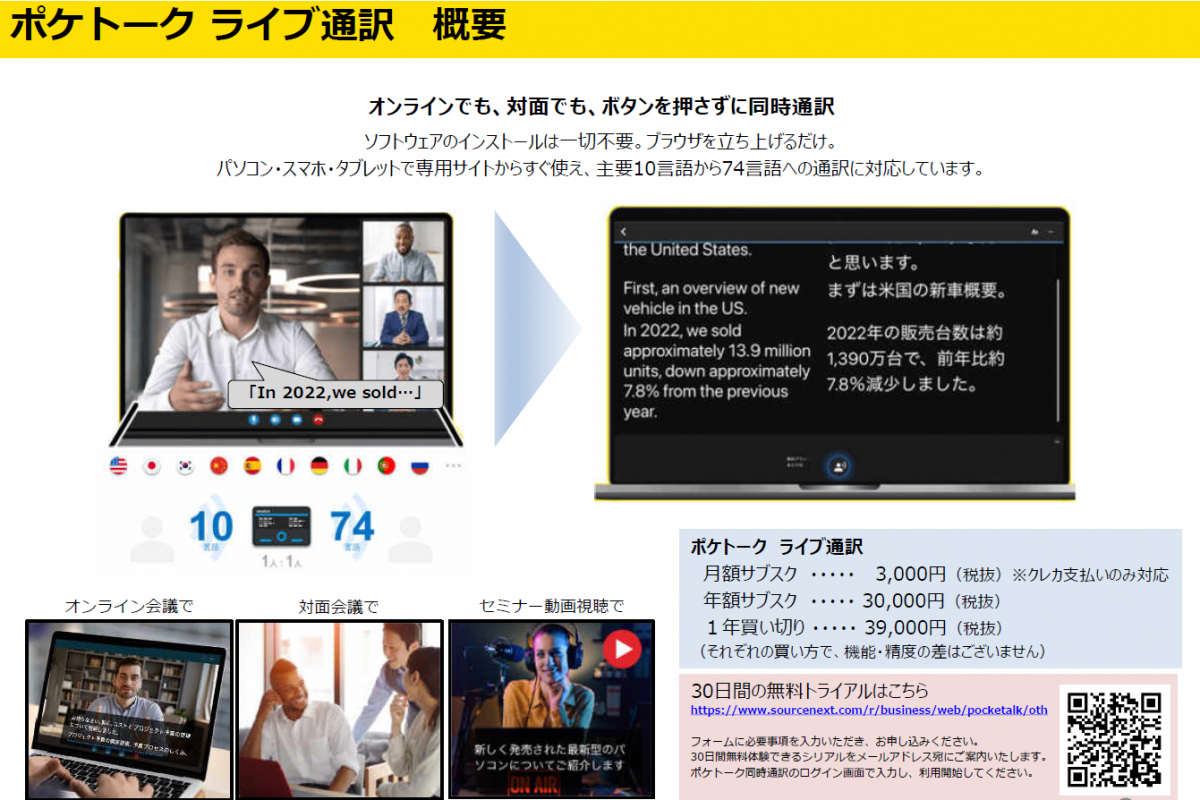Click the line starting ポケトーク同時通訳のログイン画面で
This screenshot has height=800, width=1200.
[x=862, y=773]
